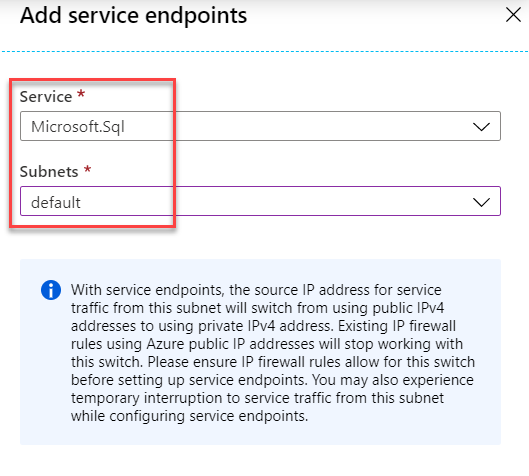Click the service endpoints info message text
Image resolution: width=529 pixels, height=476 pixels.
point(273,353)
